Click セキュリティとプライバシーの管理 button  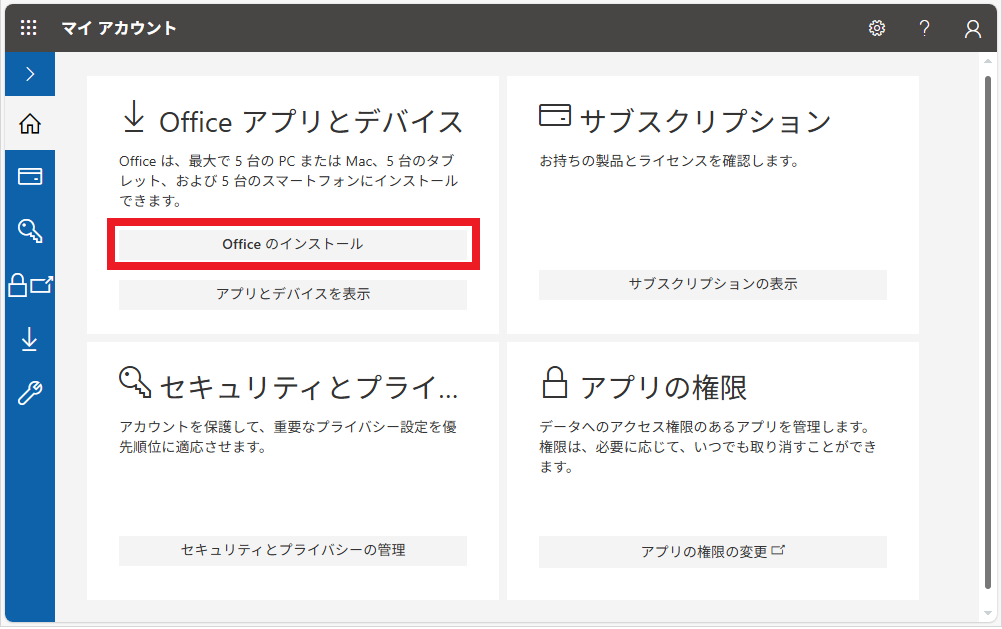coord(293,550)
